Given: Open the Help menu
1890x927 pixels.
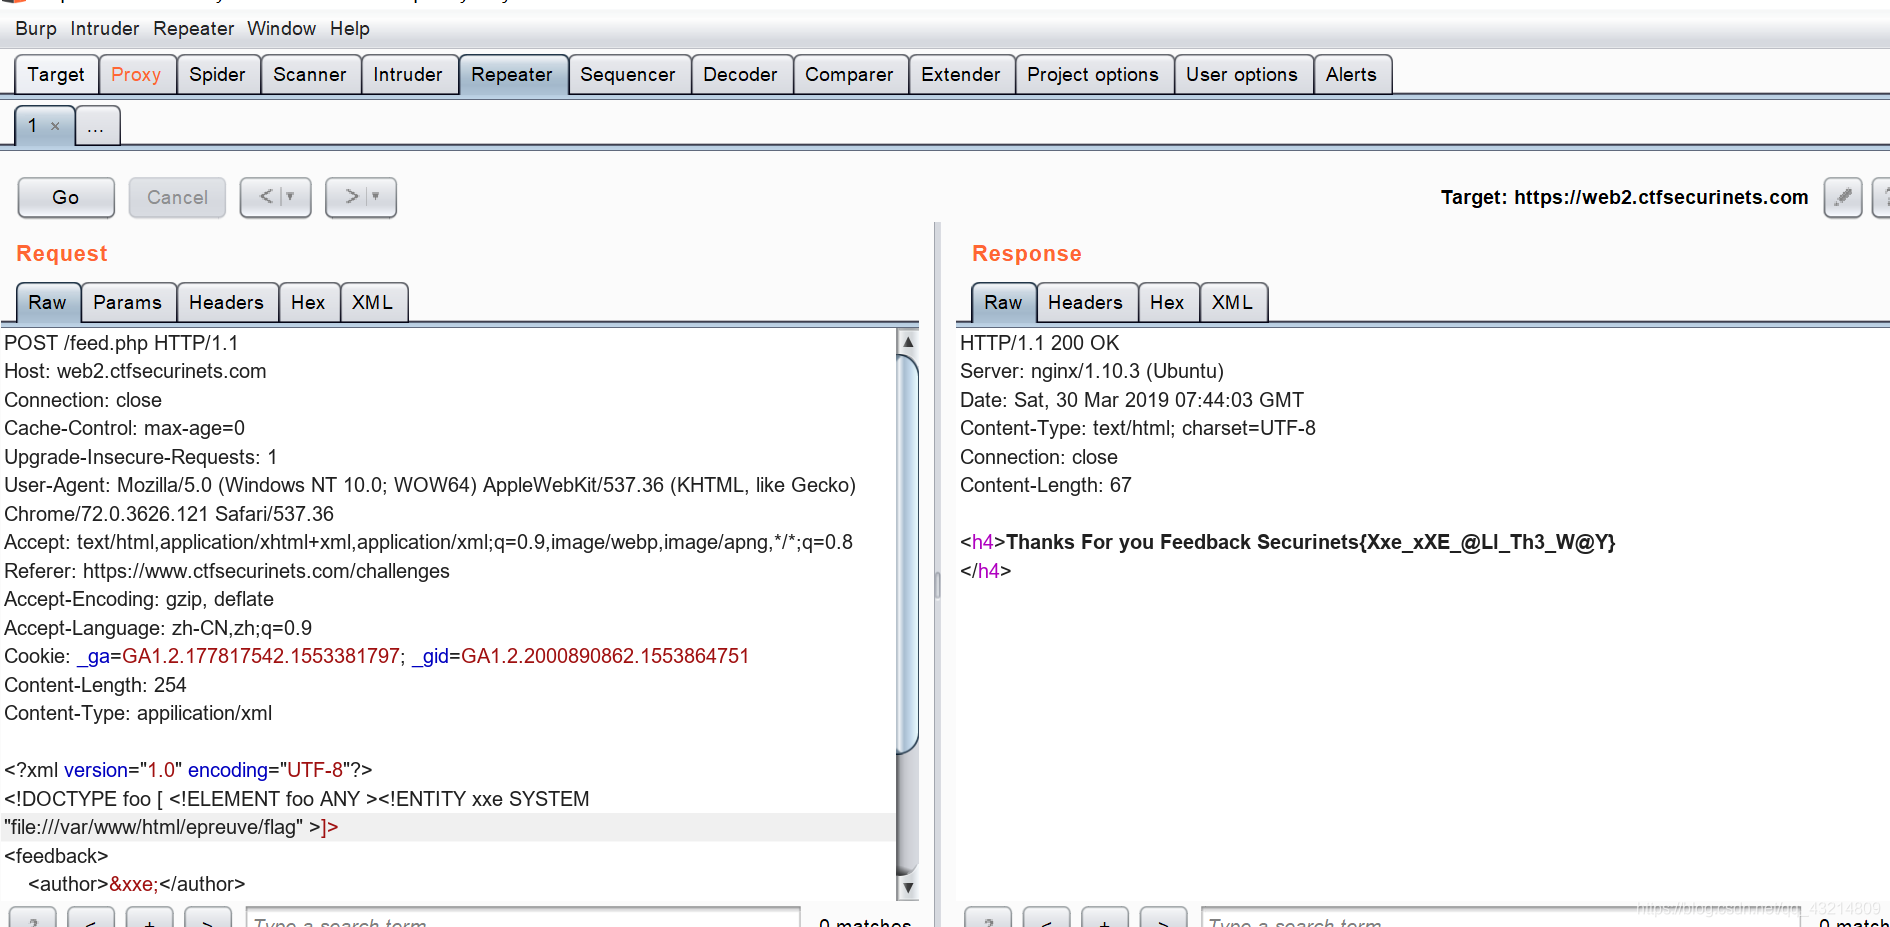Looking at the screenshot, I should [350, 29].
